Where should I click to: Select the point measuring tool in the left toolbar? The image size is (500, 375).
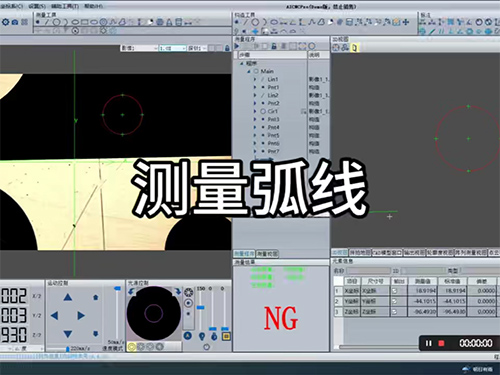[38, 22]
